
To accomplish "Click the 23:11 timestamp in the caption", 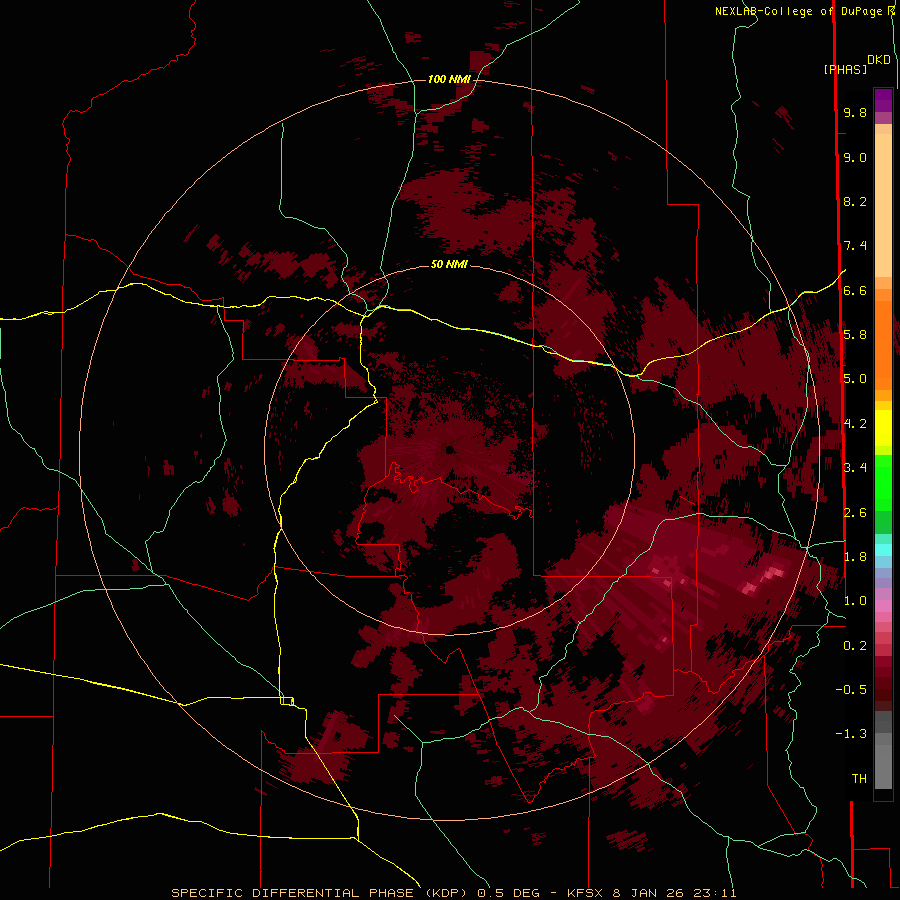I will [713, 893].
